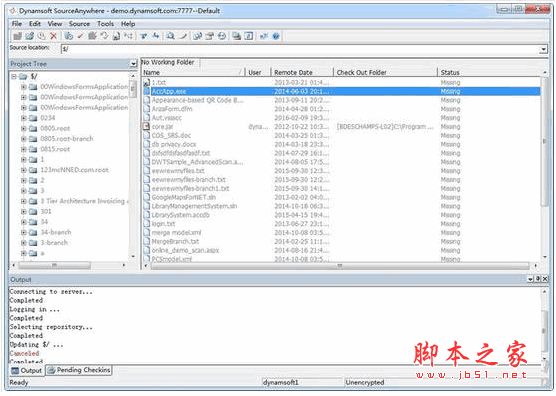Click the blue double-arrow merge toolbar icon
556x396 pixels.
coord(156,36)
